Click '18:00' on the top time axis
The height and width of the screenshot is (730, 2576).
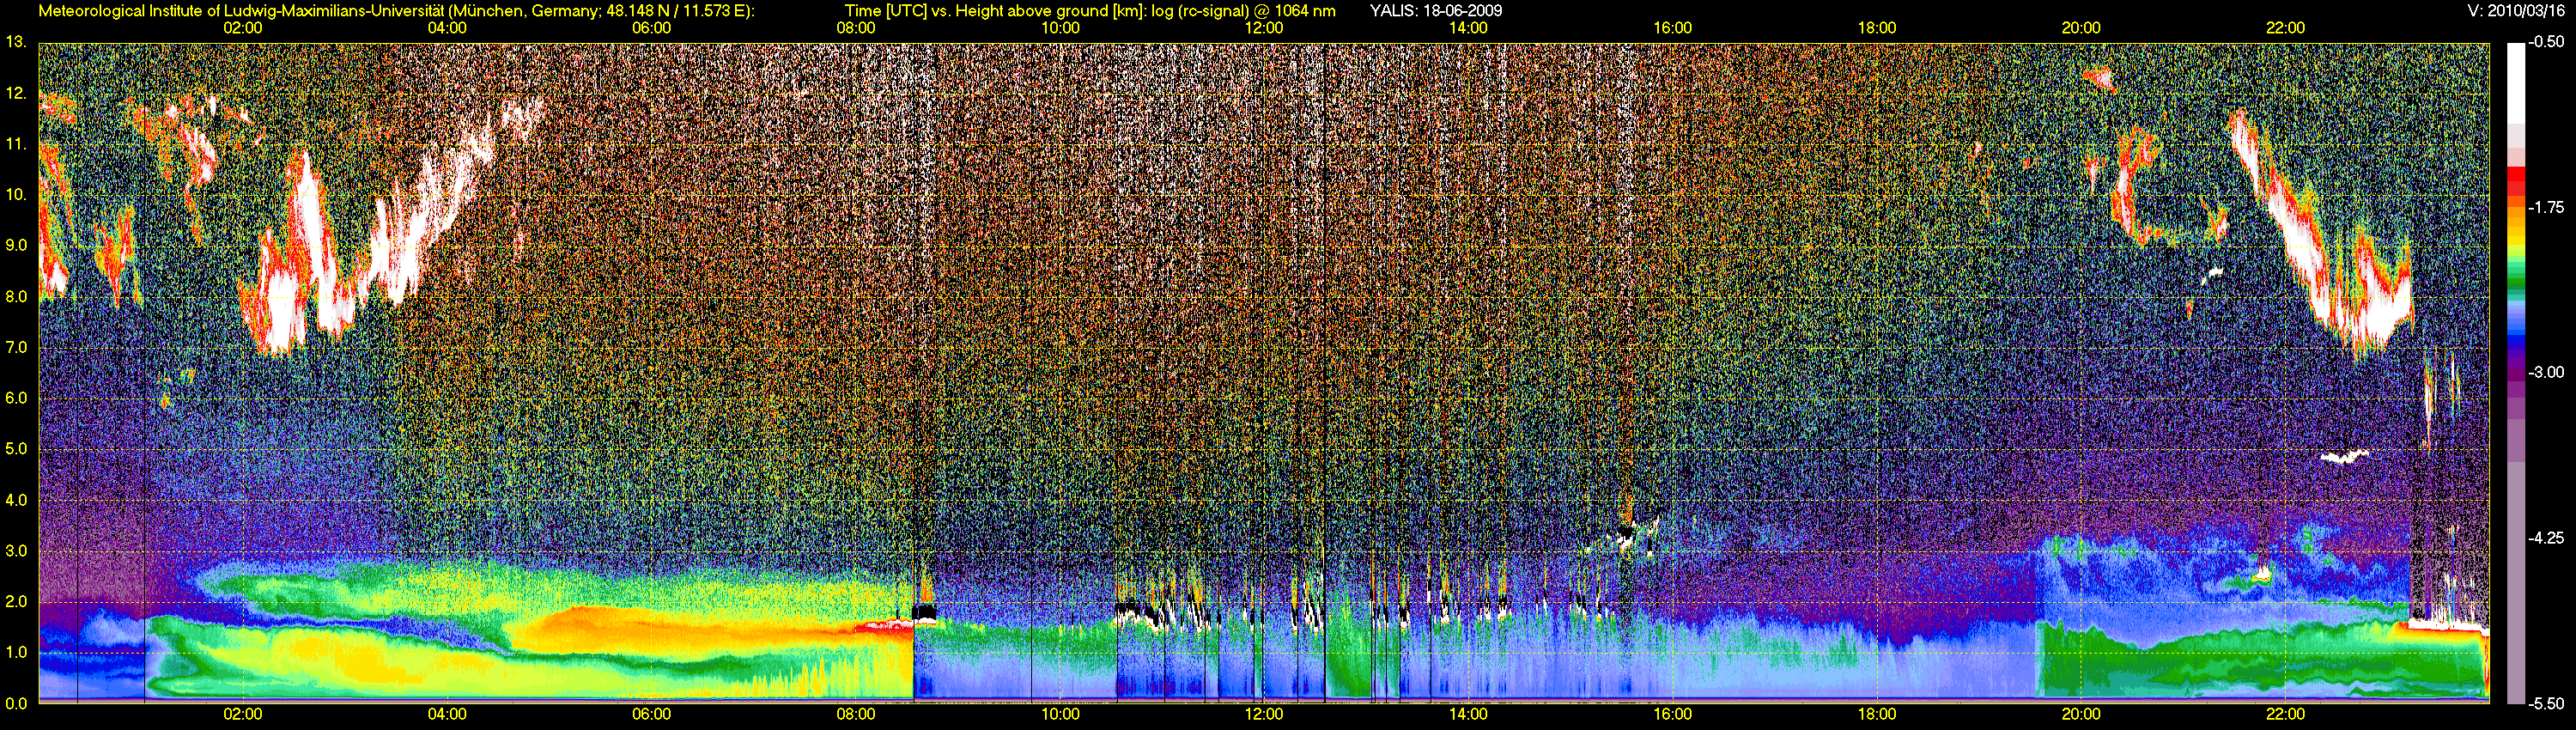click(1877, 28)
